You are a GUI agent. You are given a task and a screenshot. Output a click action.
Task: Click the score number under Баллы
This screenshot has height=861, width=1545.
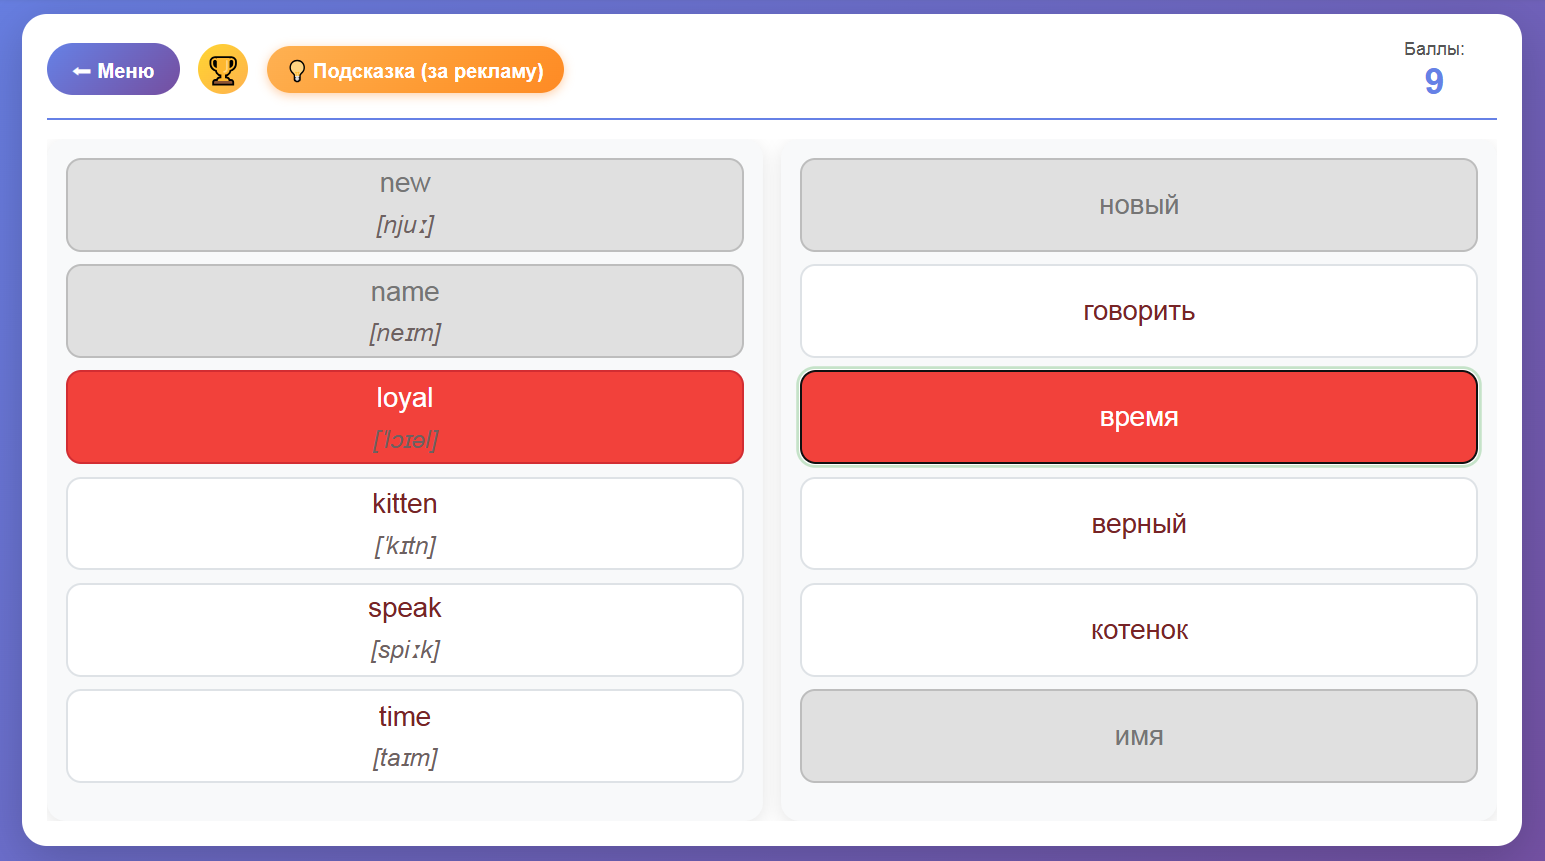point(1433,81)
